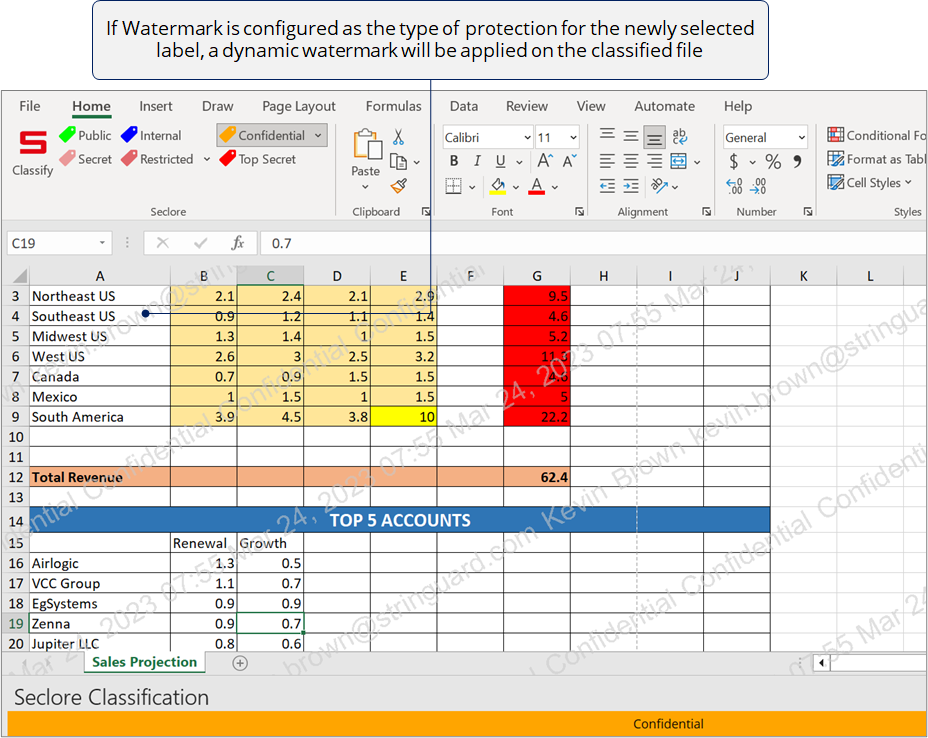
Task: Apply Accounting dollar number format
Action: coord(734,161)
